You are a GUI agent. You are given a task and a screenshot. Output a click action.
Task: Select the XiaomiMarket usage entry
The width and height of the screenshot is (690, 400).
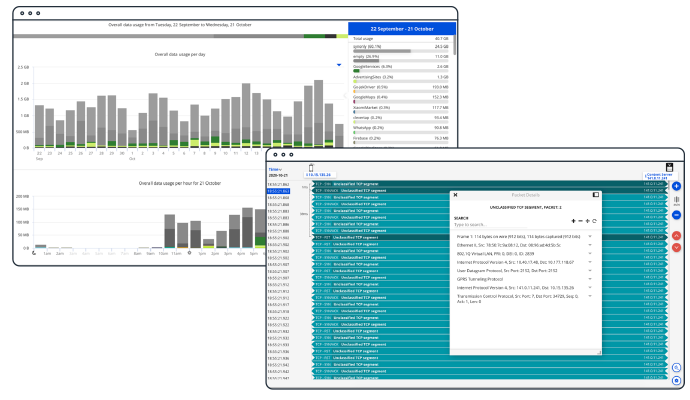click(400, 109)
